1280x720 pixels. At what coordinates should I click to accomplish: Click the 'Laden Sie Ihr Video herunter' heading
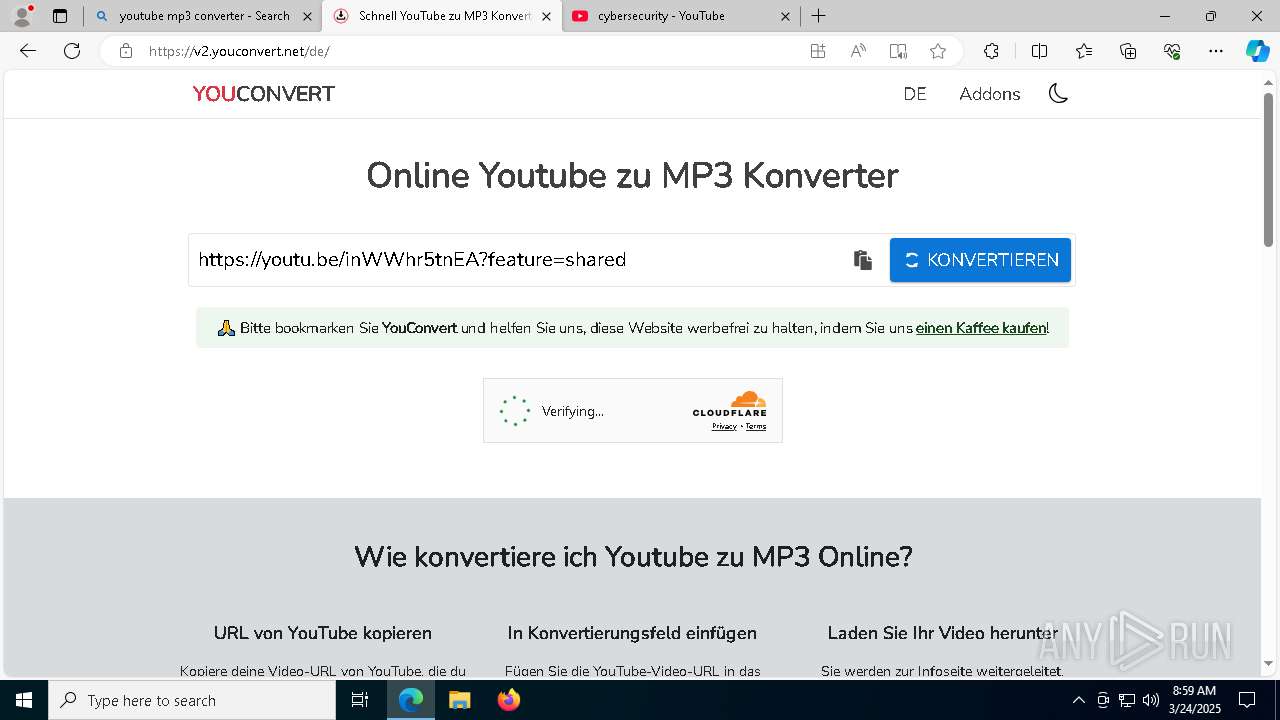[943, 633]
